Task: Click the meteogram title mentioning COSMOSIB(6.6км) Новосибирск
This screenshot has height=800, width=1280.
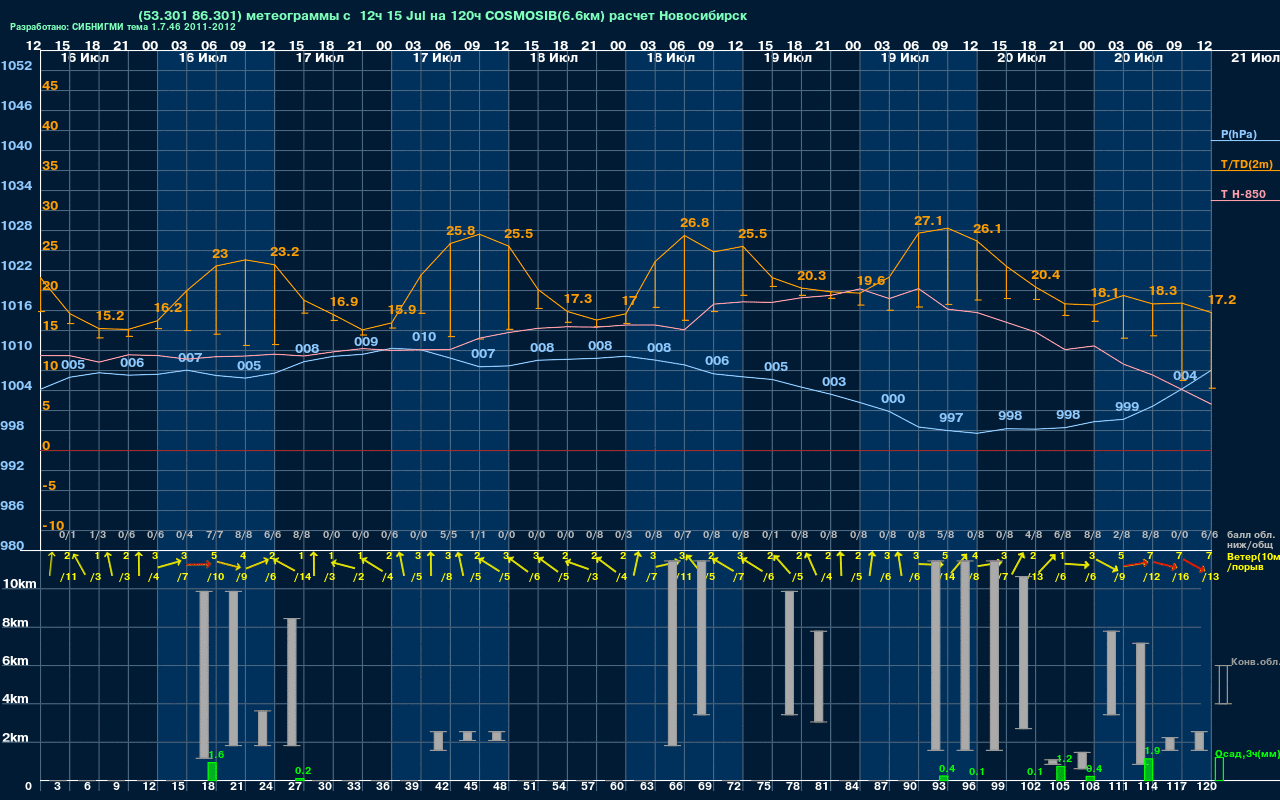Action: tap(443, 16)
